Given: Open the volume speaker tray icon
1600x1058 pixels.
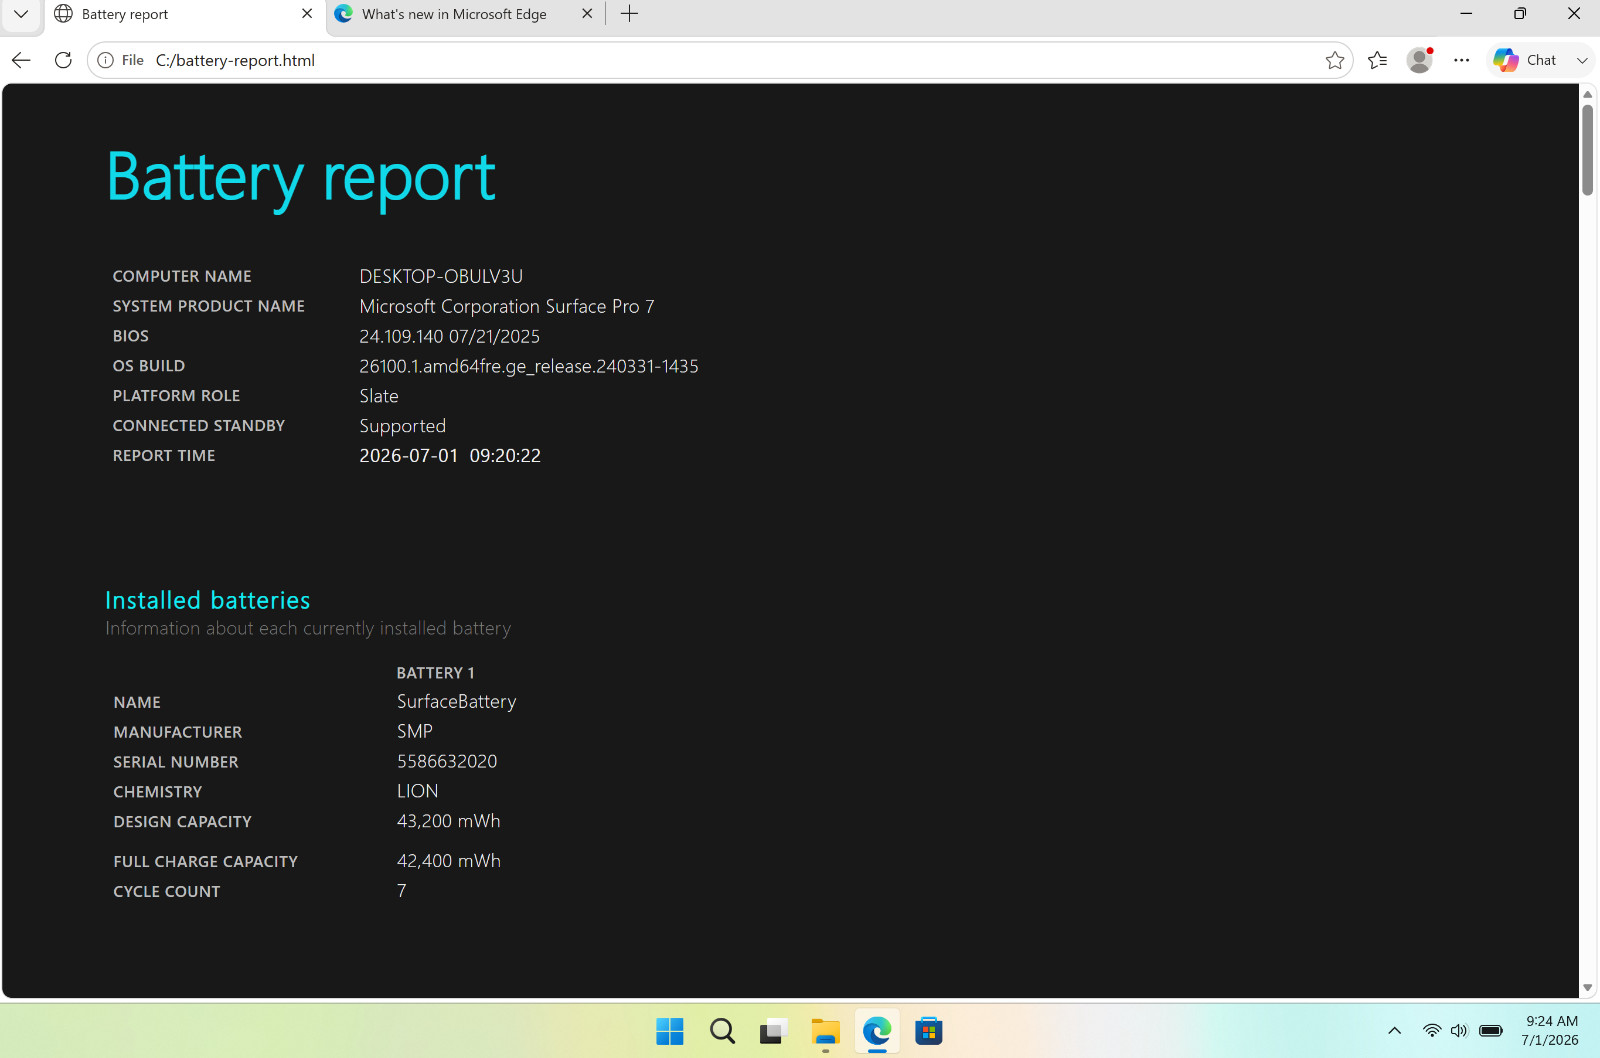Looking at the screenshot, I should click(1459, 1031).
